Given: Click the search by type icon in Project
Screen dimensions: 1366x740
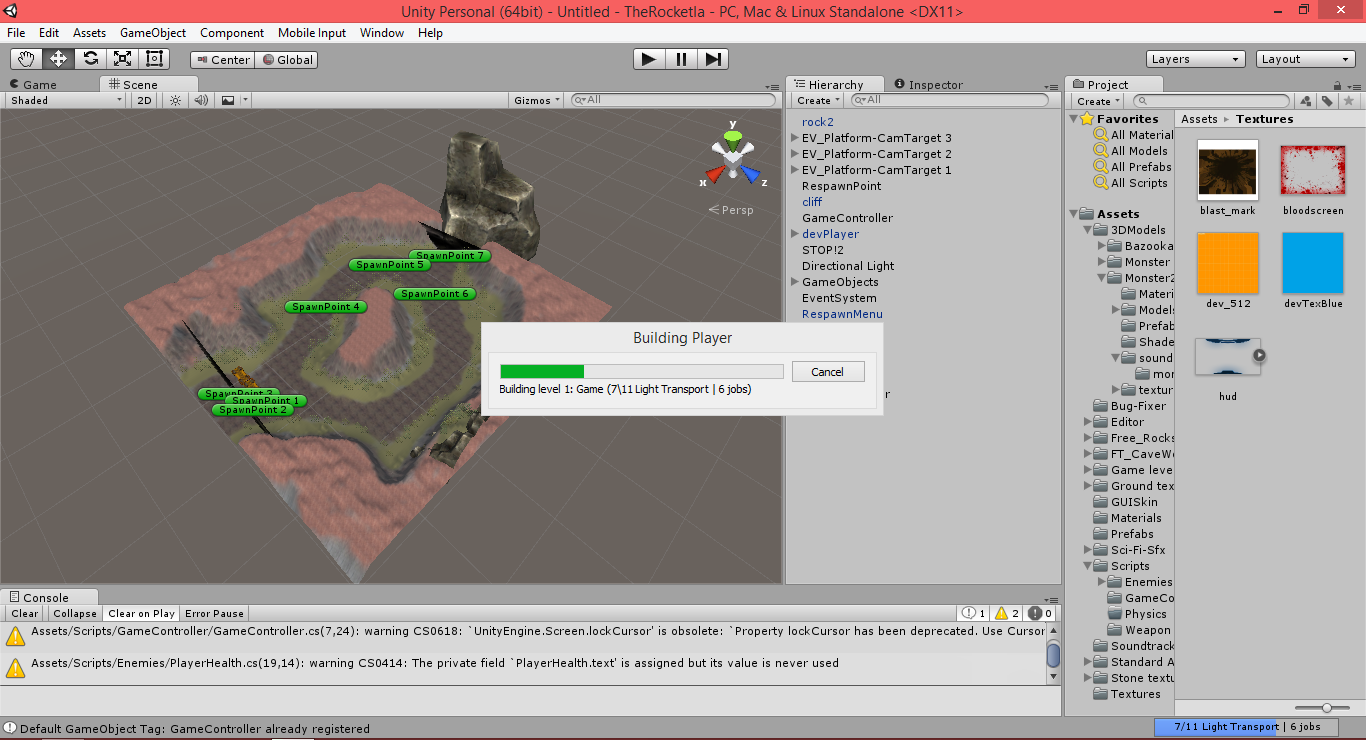Looking at the screenshot, I should click(1305, 100).
